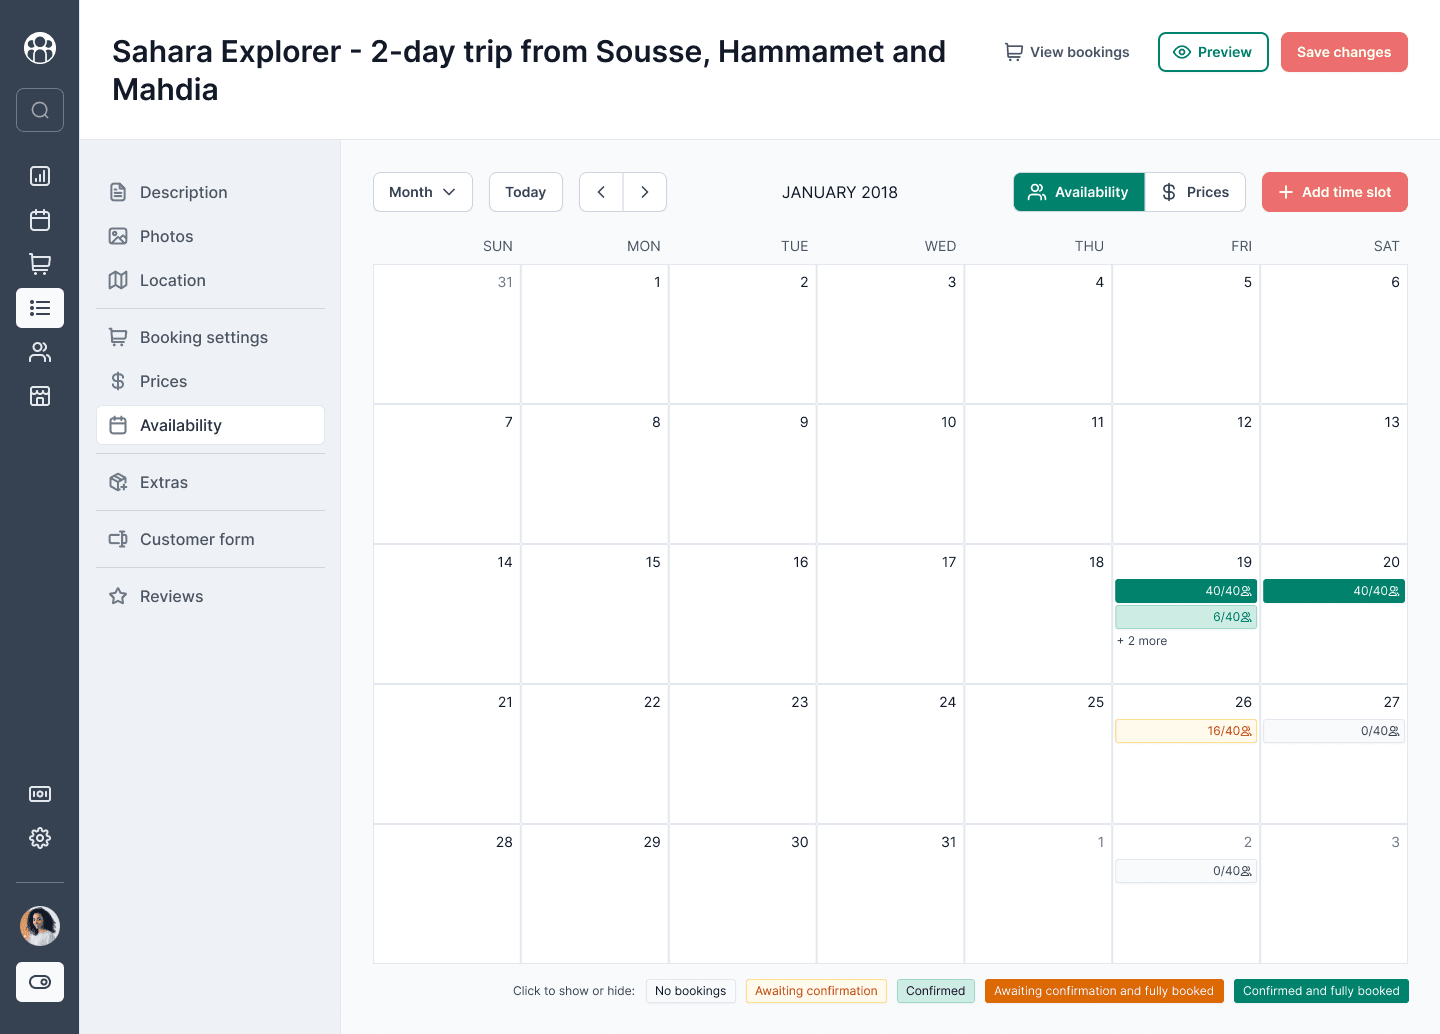Click the Add time slot button
This screenshot has height=1034, width=1440.
1335,192
